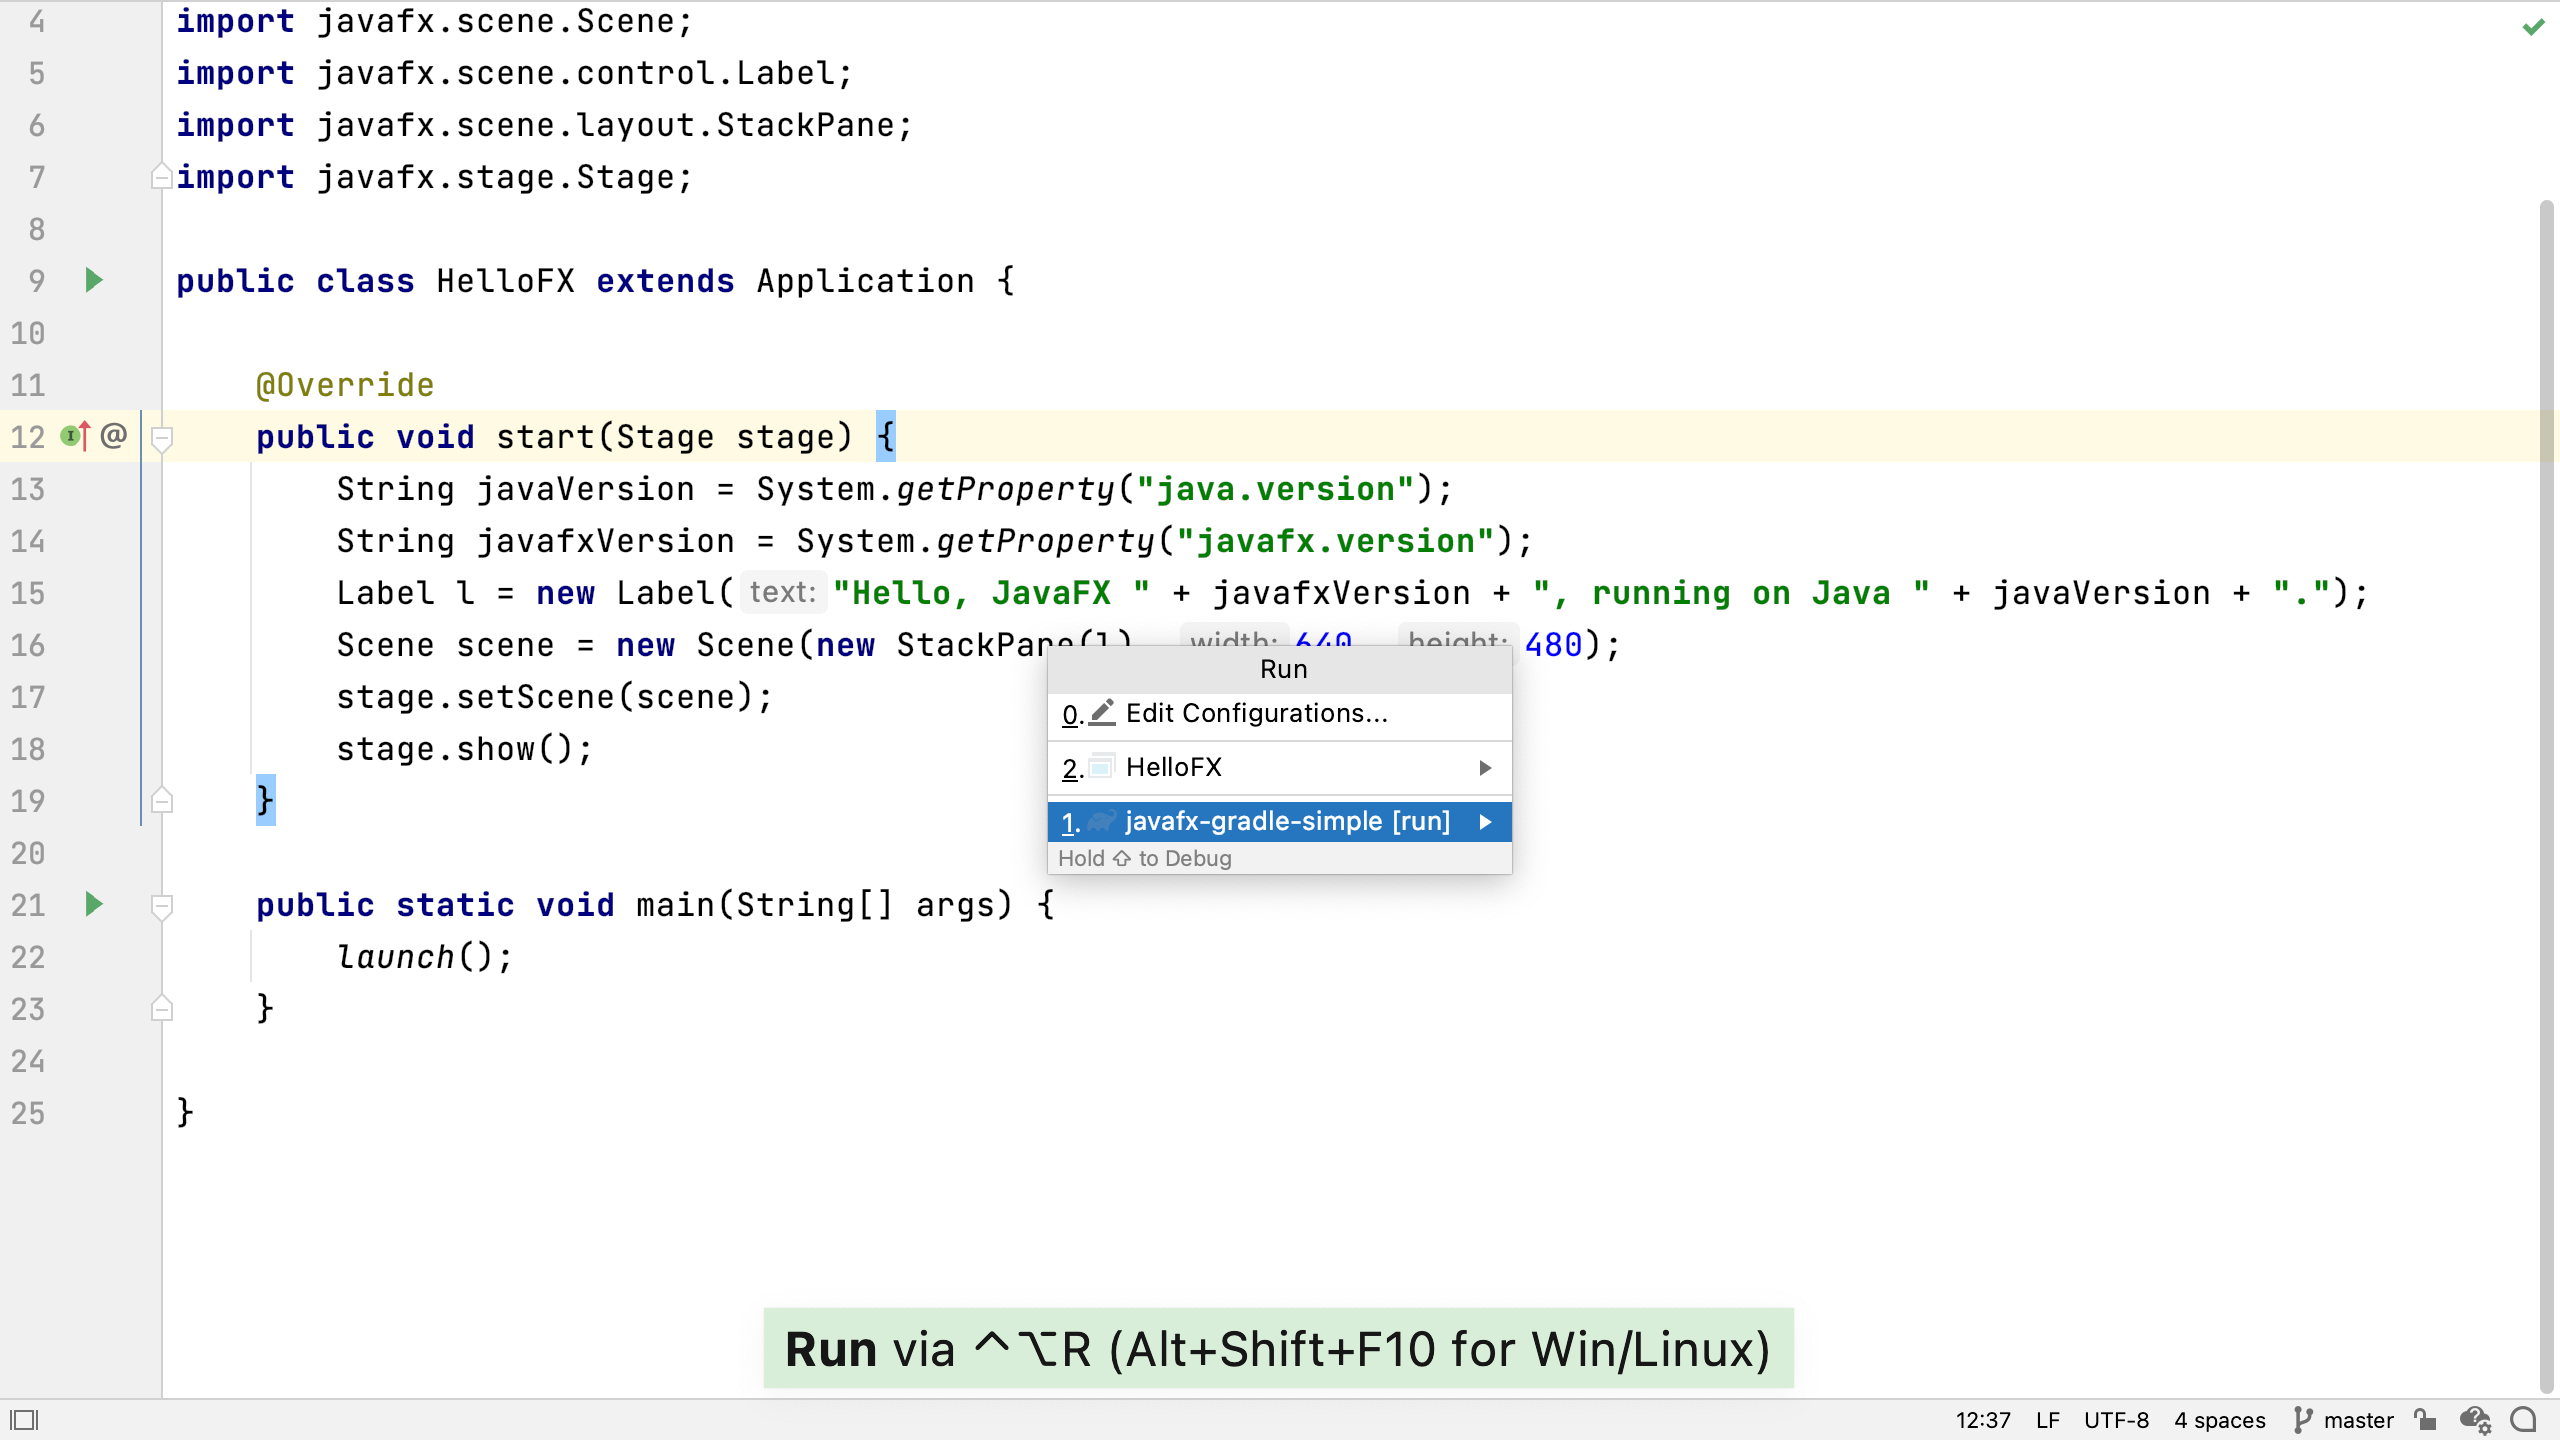2560x1440 pixels.
Task: Click the overrides-method gutter icon on line 12
Action: pyautogui.click(x=75, y=436)
